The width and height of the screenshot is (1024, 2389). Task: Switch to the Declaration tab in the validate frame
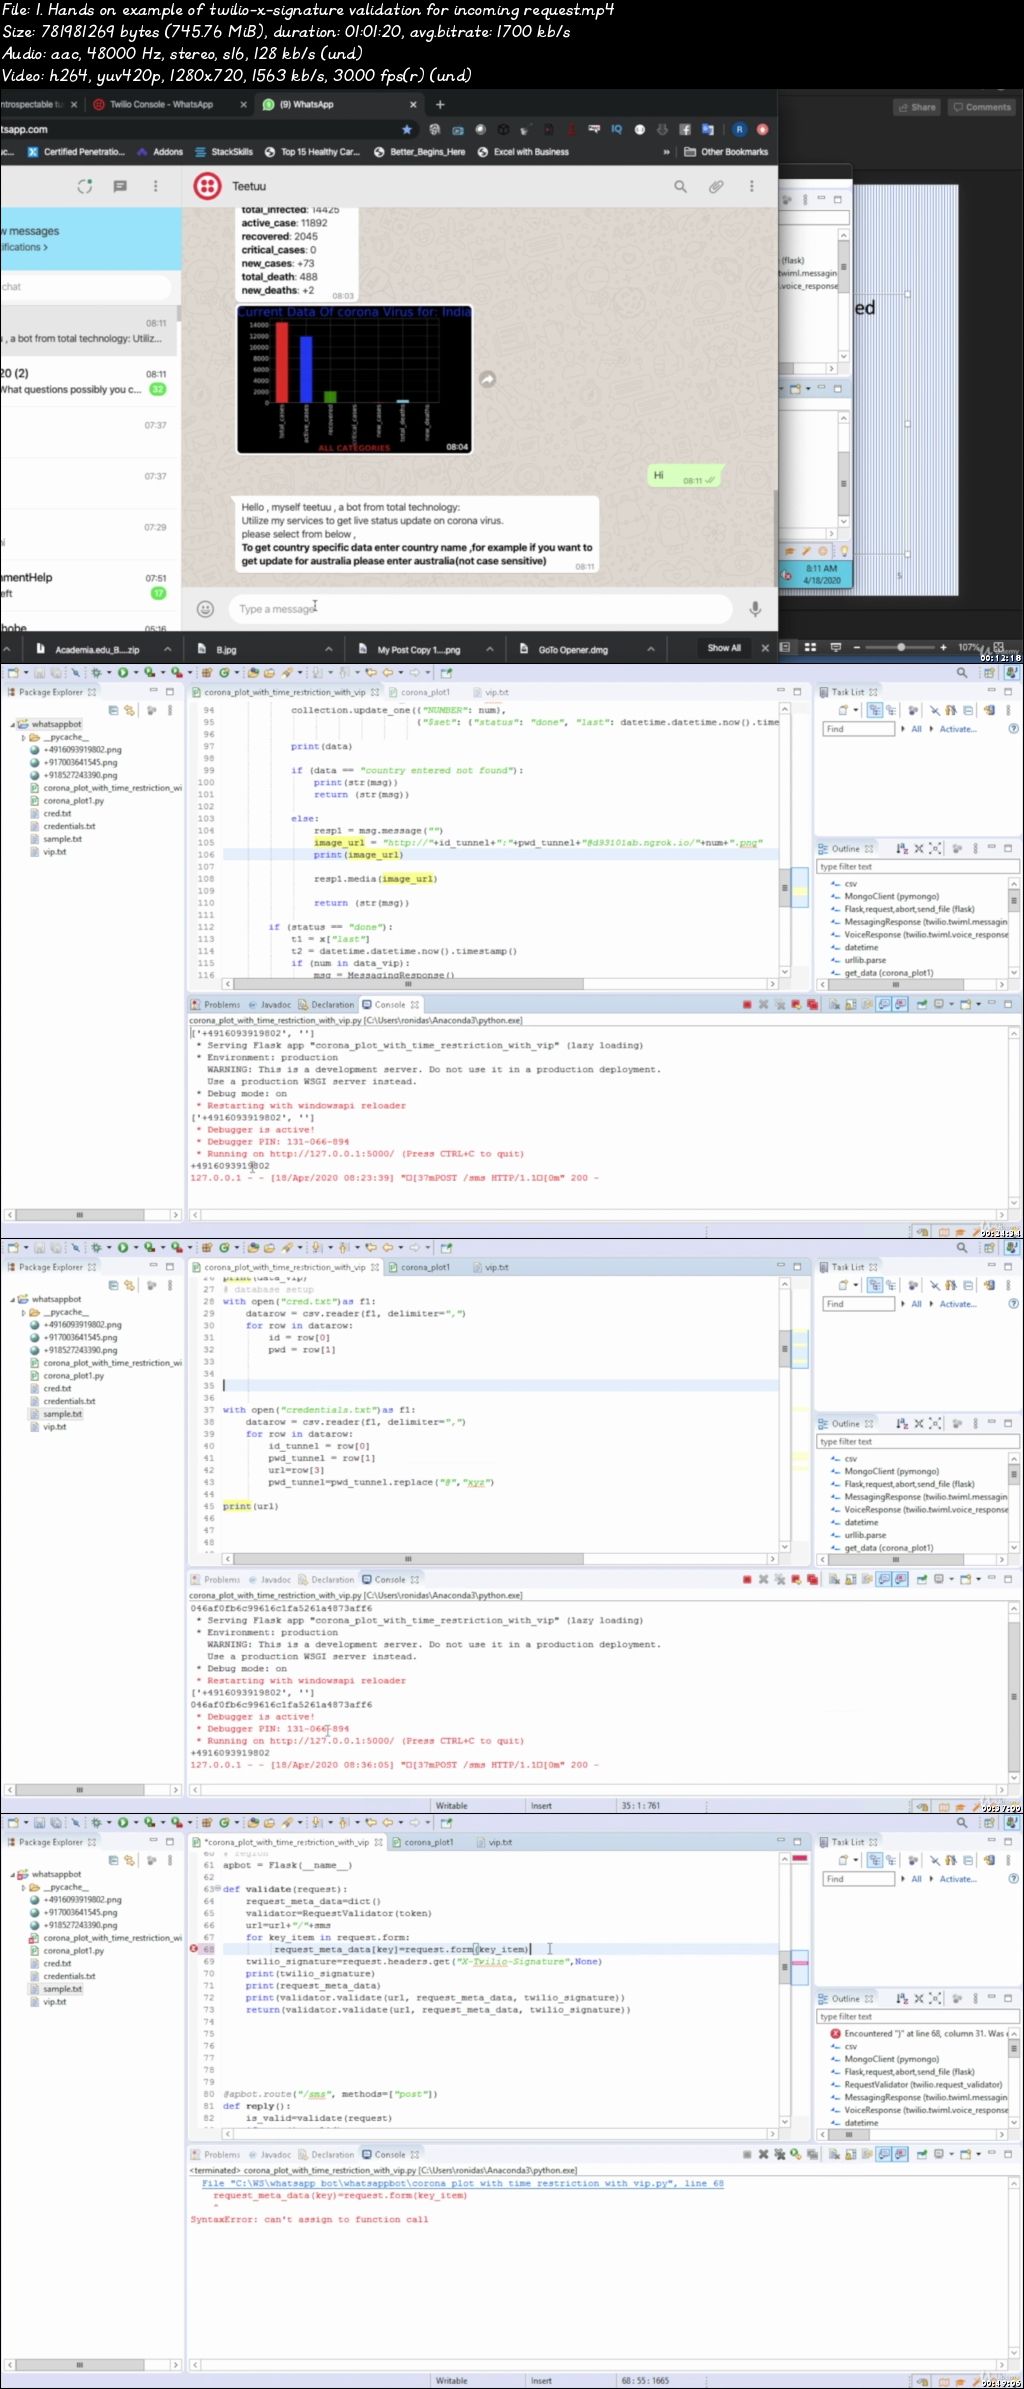tap(326, 2154)
